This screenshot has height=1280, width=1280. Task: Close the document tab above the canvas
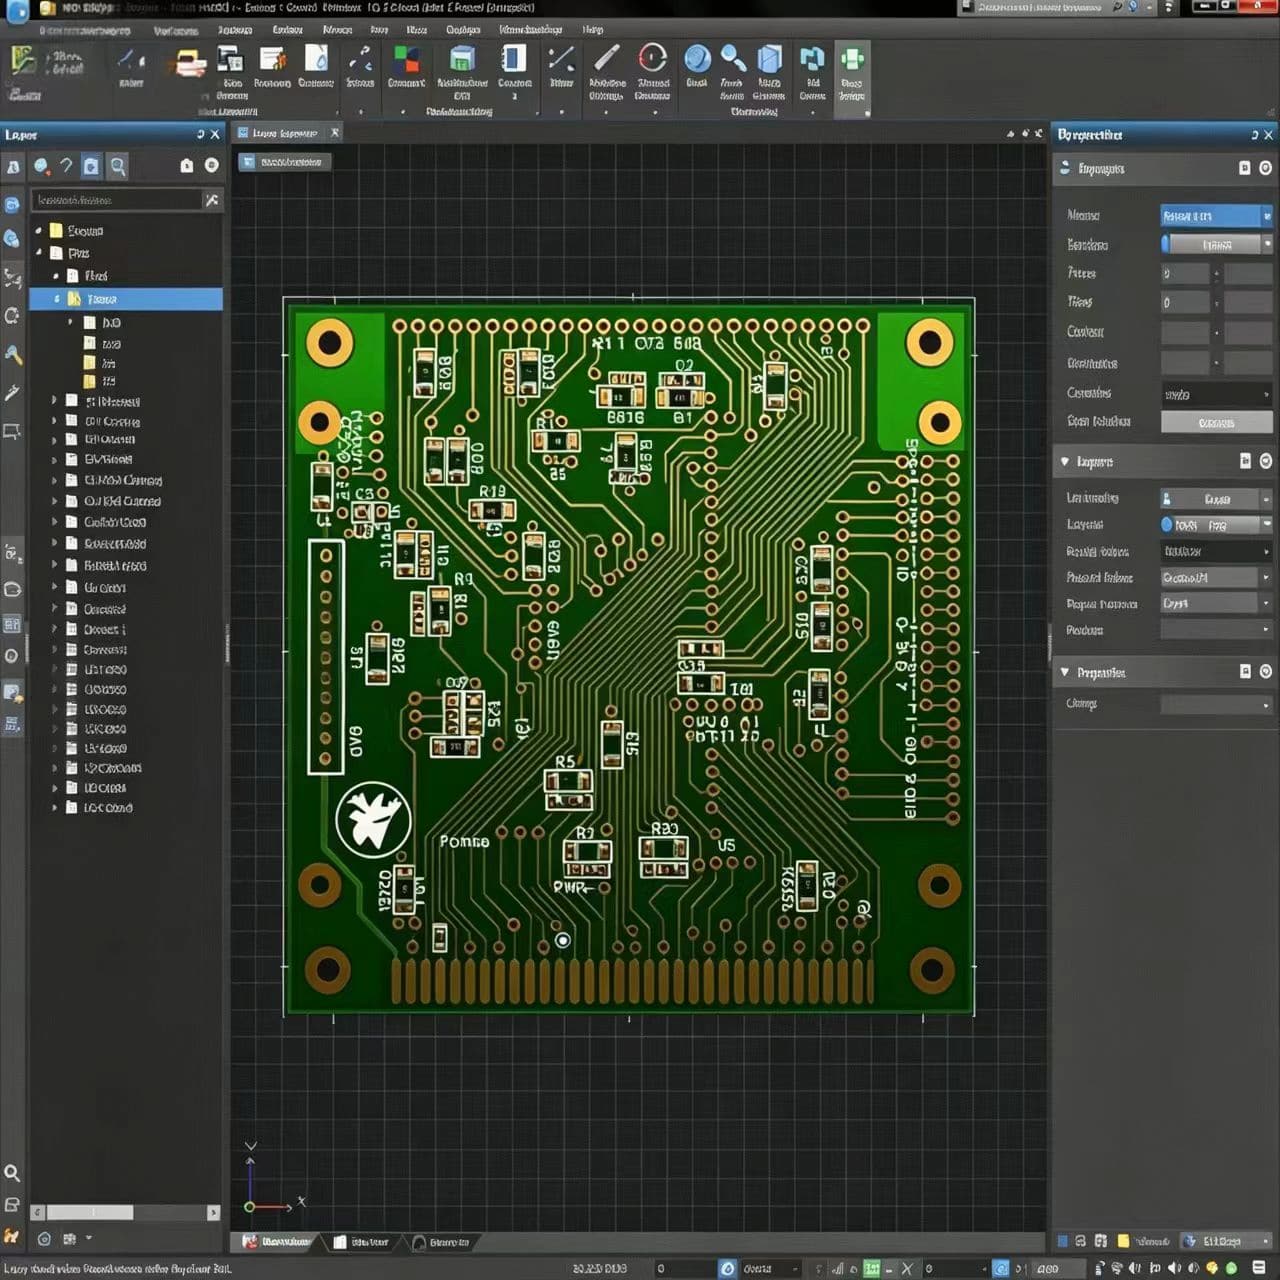pos(335,133)
